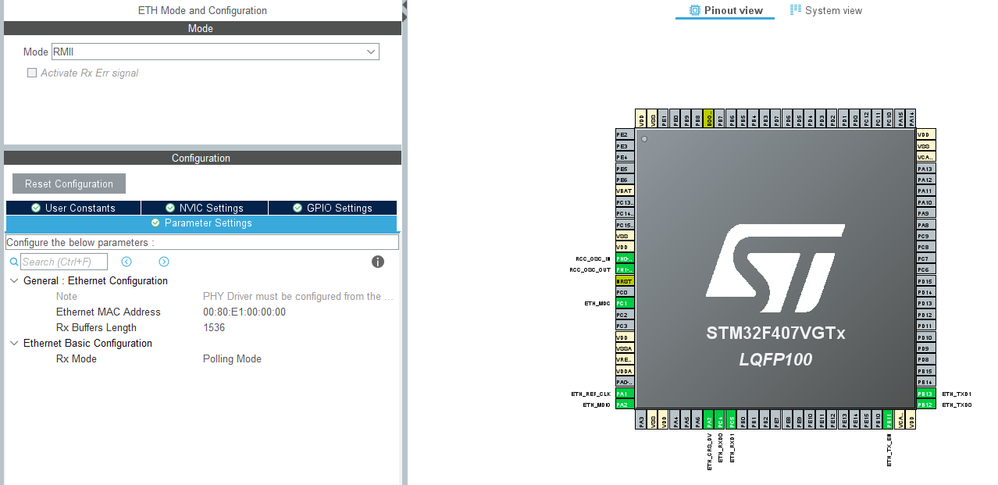Open the GPIO Settings tab

332,208
